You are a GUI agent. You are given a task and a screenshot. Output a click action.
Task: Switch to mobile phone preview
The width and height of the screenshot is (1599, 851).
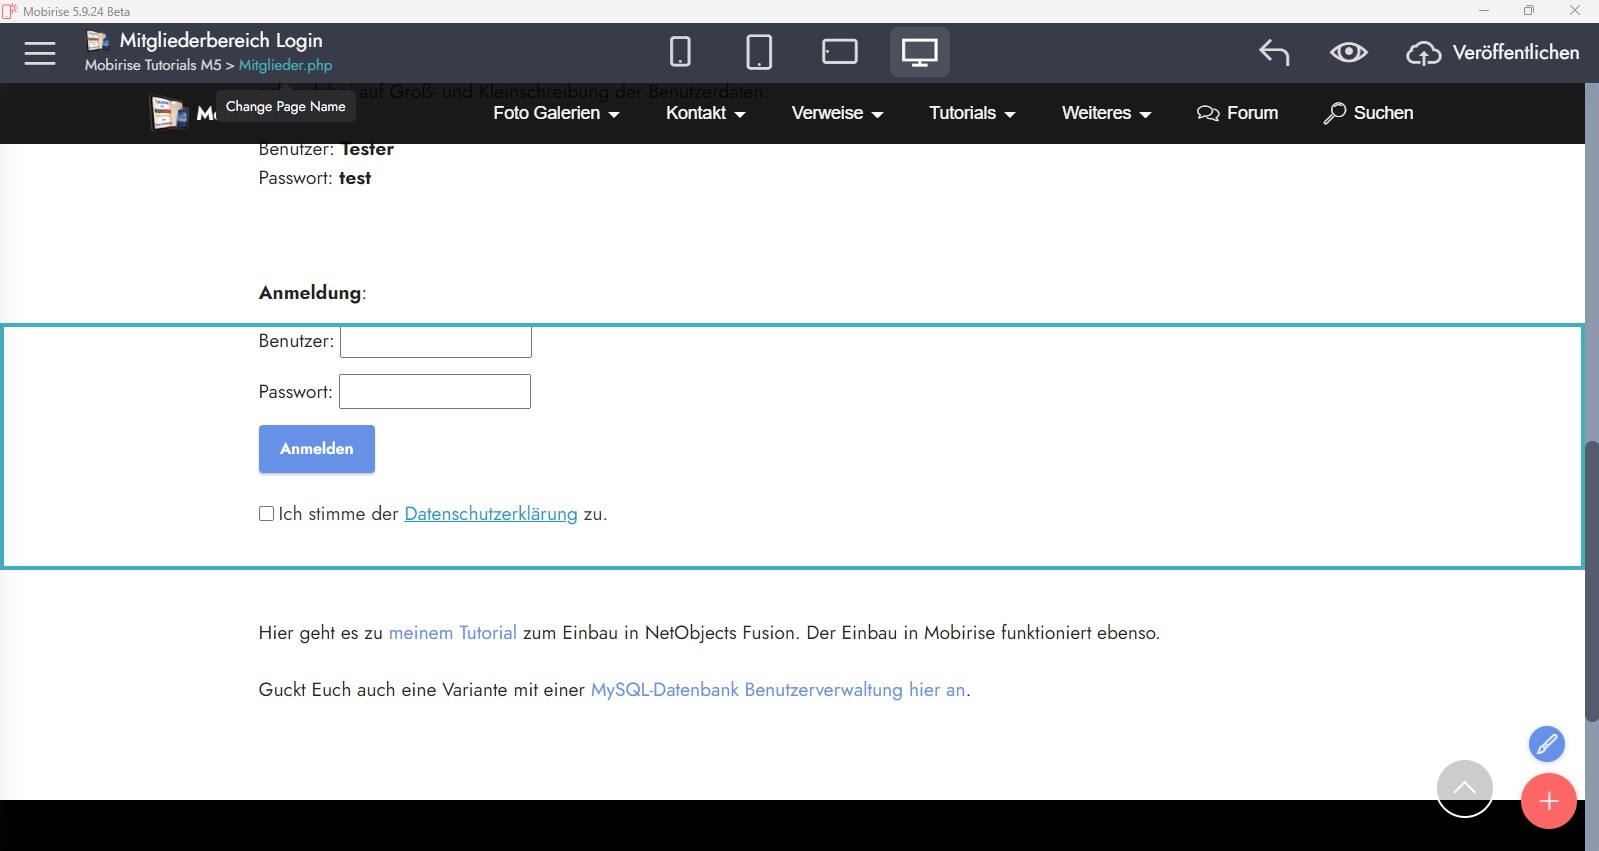(680, 52)
